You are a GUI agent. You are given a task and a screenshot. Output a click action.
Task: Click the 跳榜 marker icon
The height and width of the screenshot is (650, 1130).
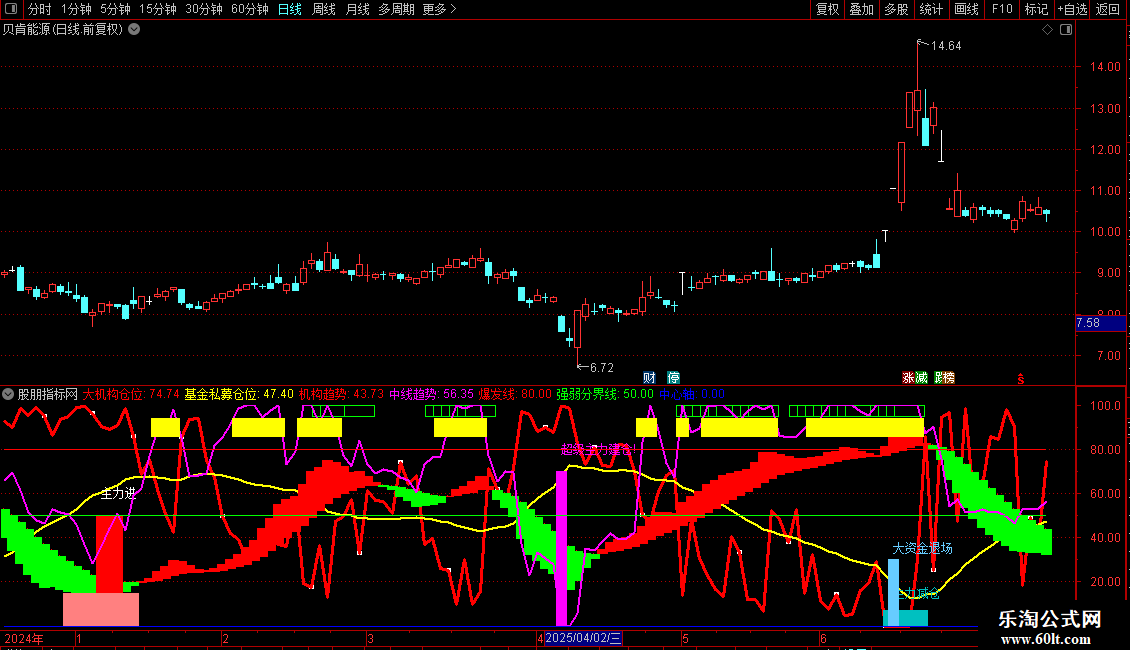pos(944,378)
